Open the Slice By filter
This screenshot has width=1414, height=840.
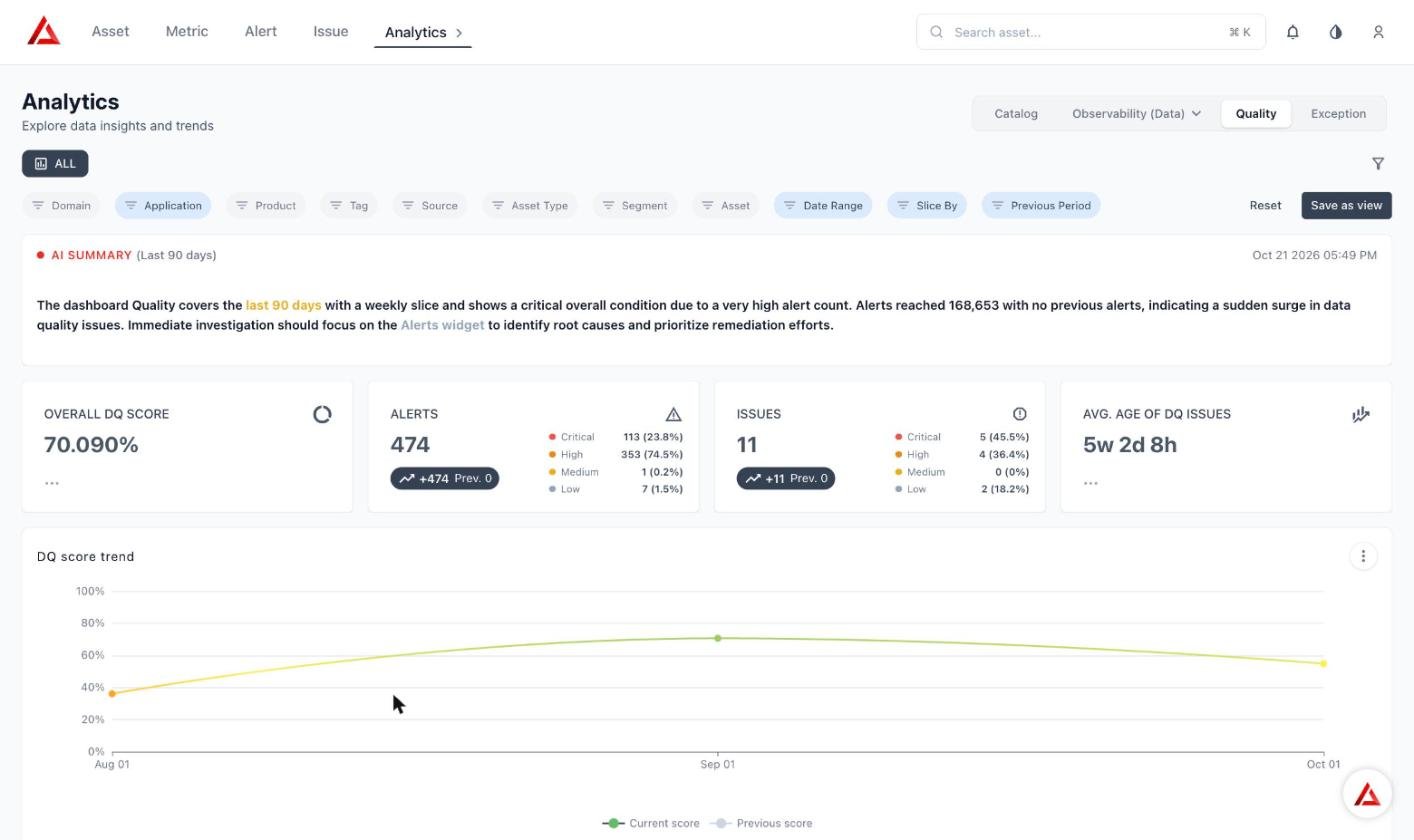(927, 205)
